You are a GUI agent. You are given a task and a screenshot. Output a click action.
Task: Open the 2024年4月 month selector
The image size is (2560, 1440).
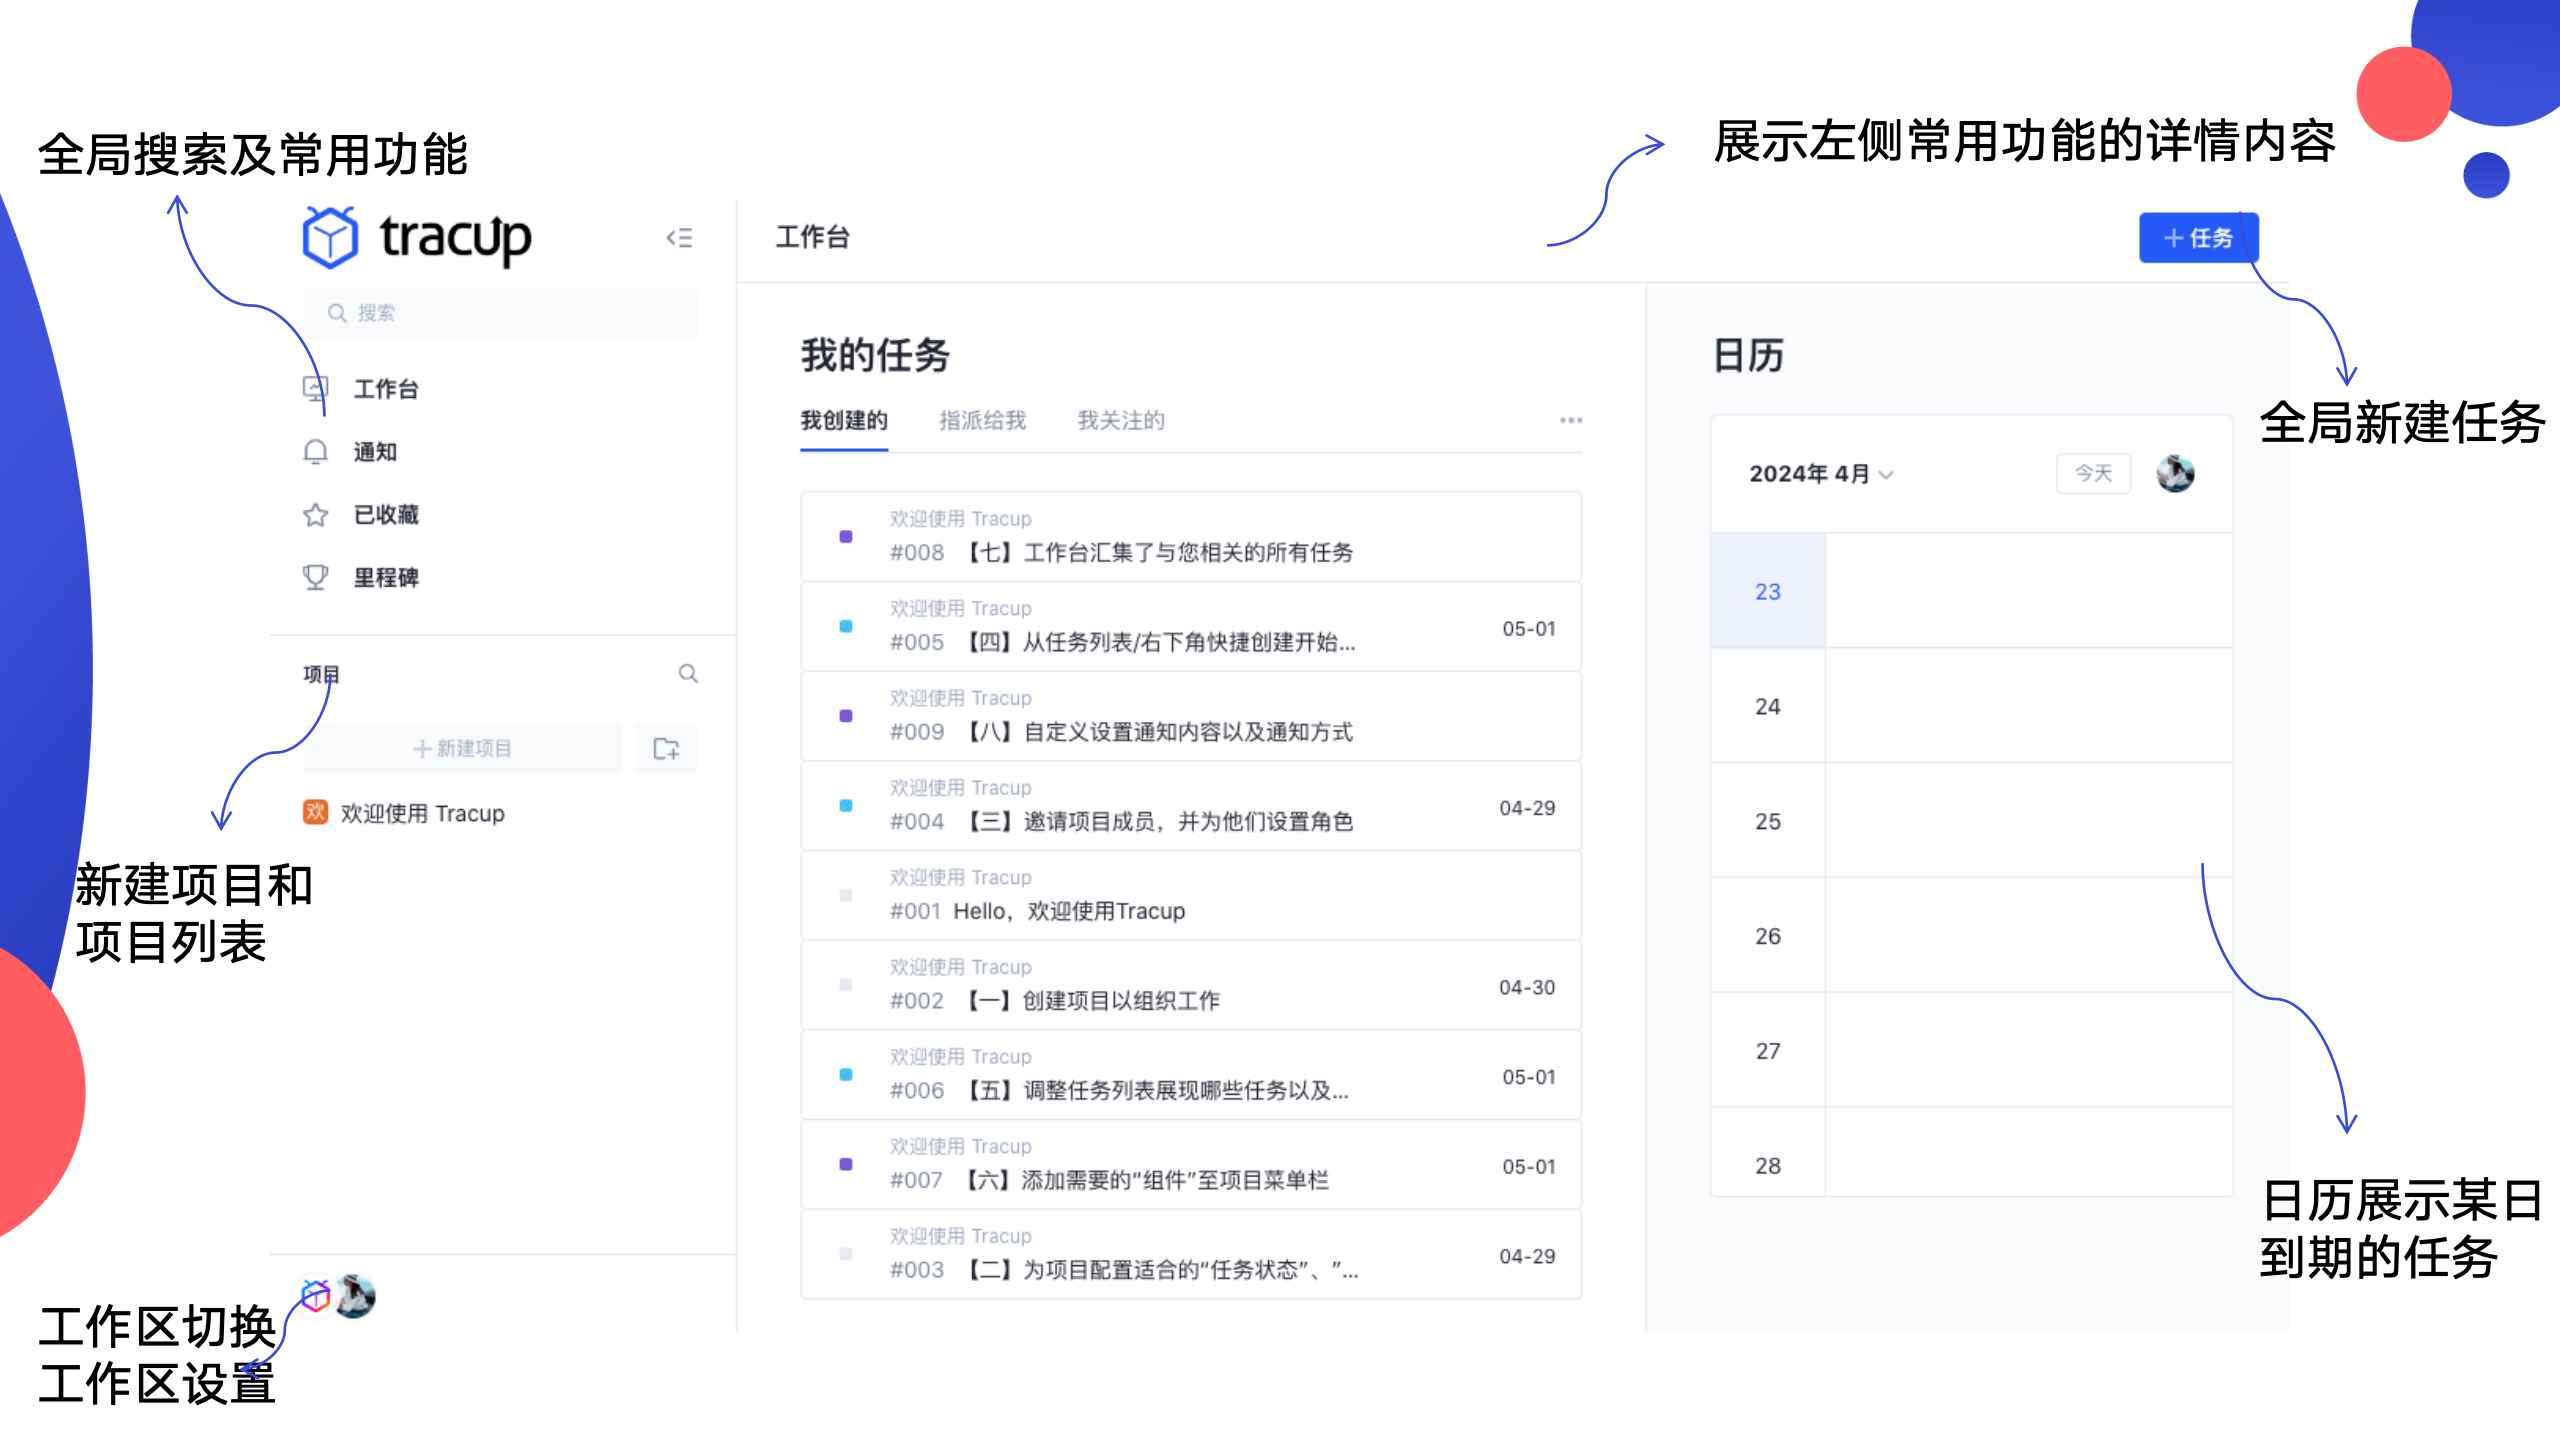(x=1818, y=474)
